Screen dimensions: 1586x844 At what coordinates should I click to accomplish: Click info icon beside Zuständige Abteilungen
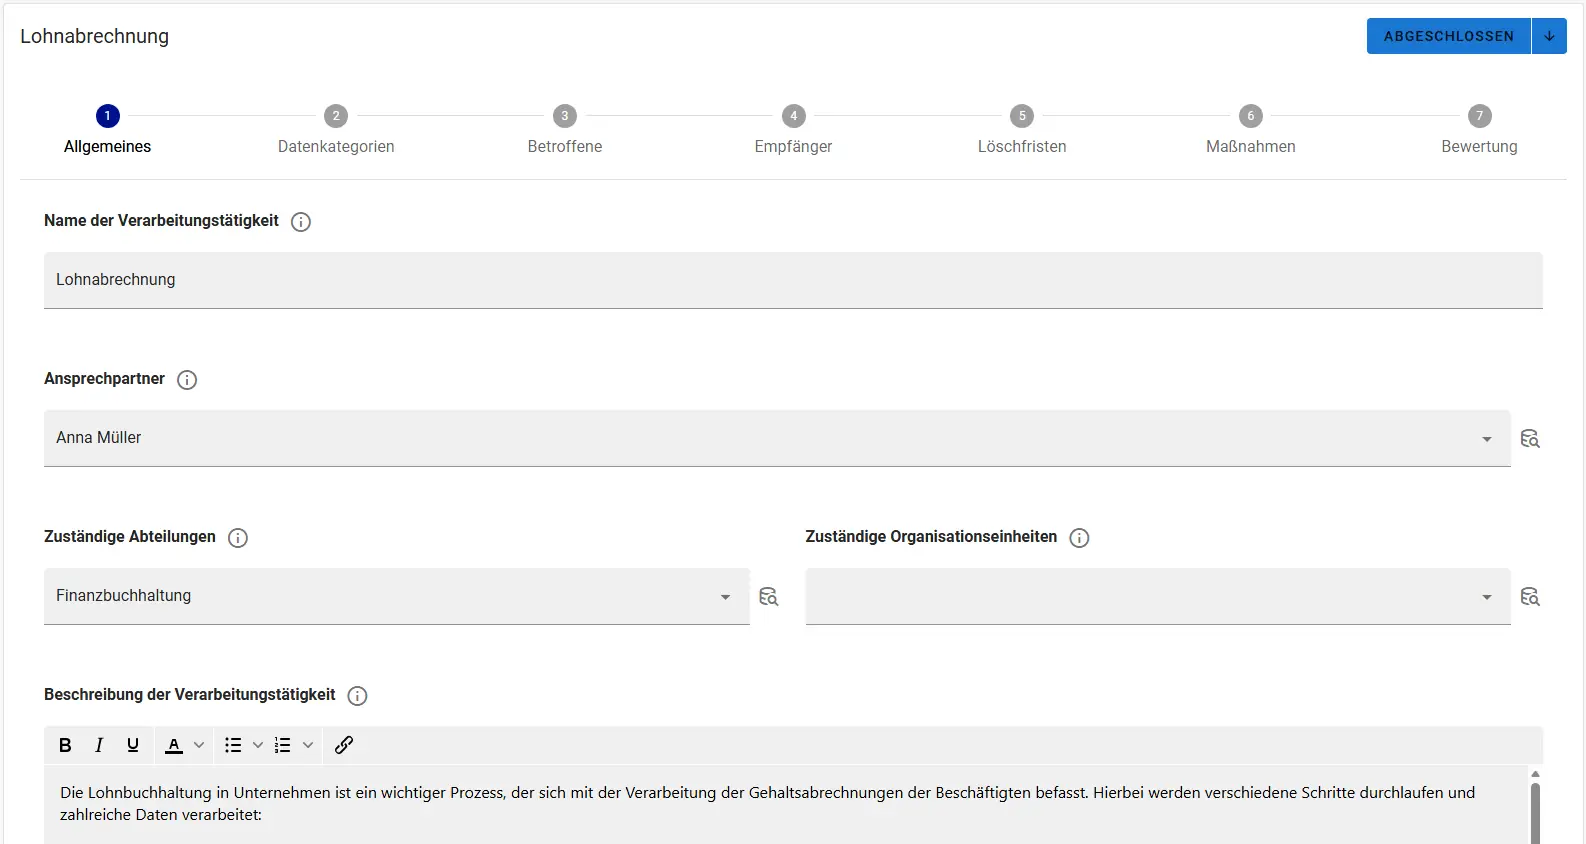click(x=238, y=538)
